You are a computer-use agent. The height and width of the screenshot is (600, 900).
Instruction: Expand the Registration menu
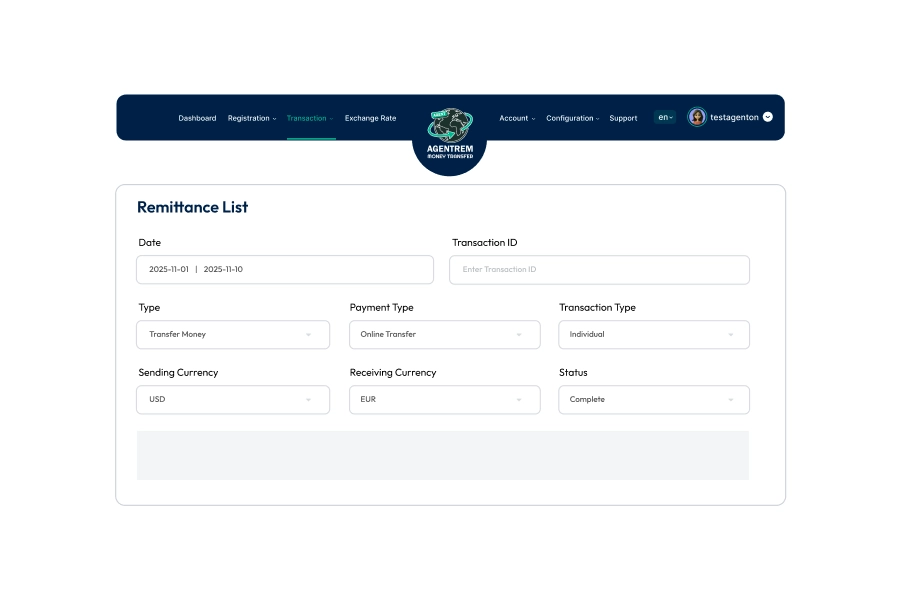252,118
